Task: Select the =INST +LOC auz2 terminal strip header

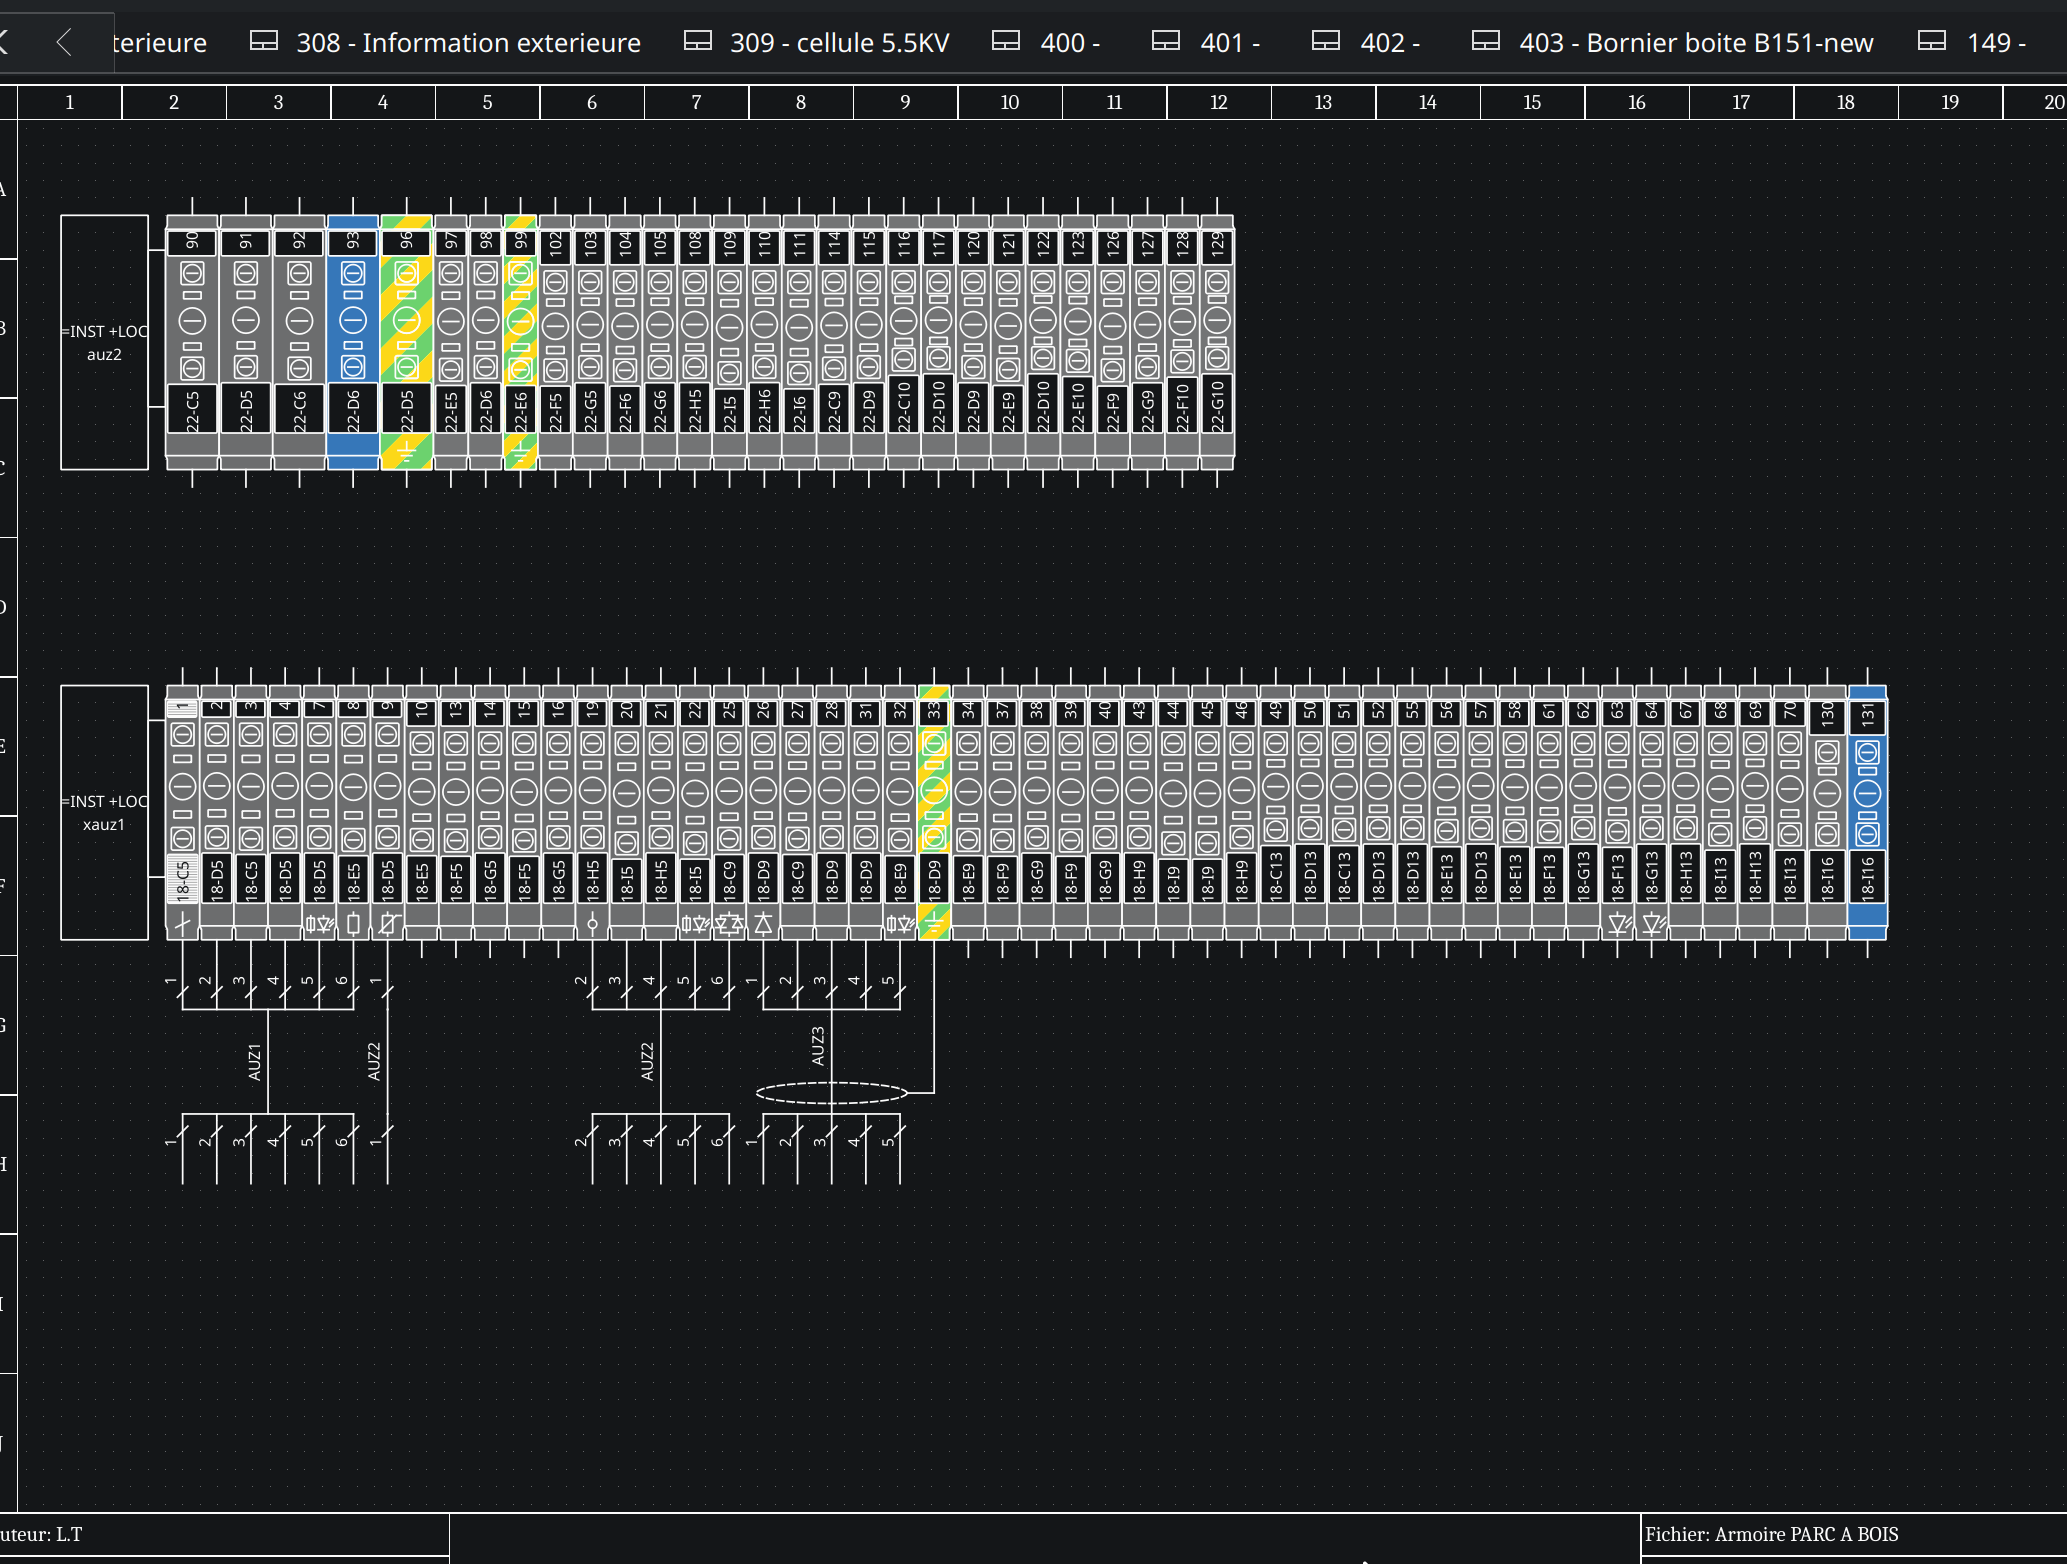Action: click(x=104, y=342)
